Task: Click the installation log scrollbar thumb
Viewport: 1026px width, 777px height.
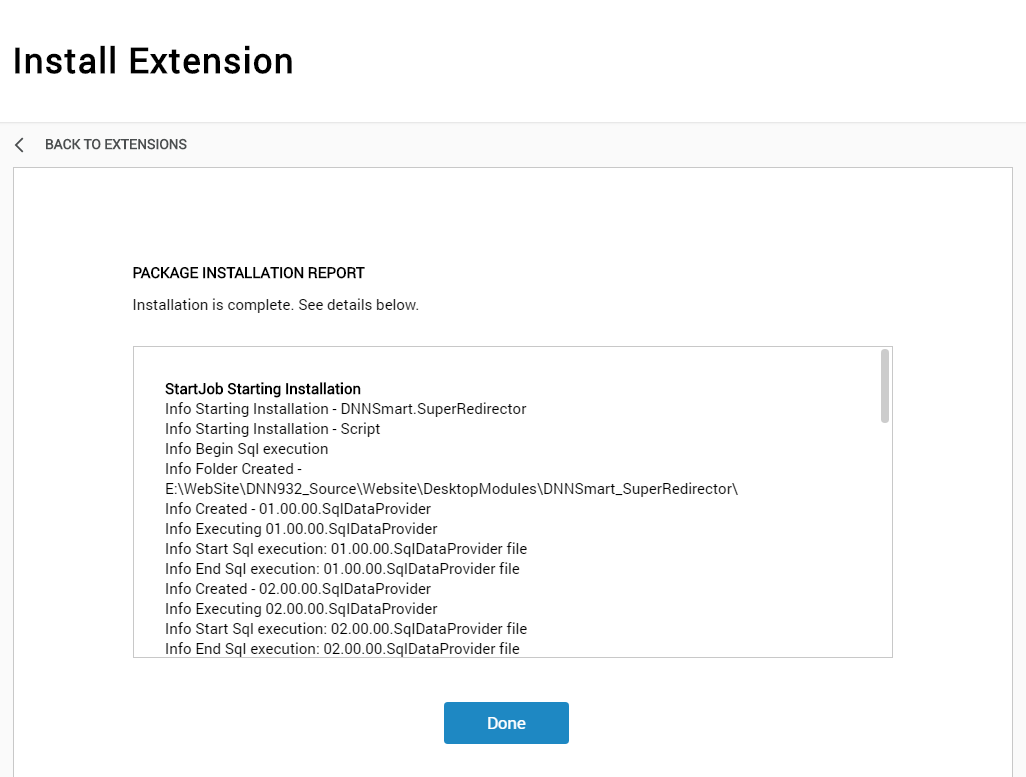Action: point(885,386)
